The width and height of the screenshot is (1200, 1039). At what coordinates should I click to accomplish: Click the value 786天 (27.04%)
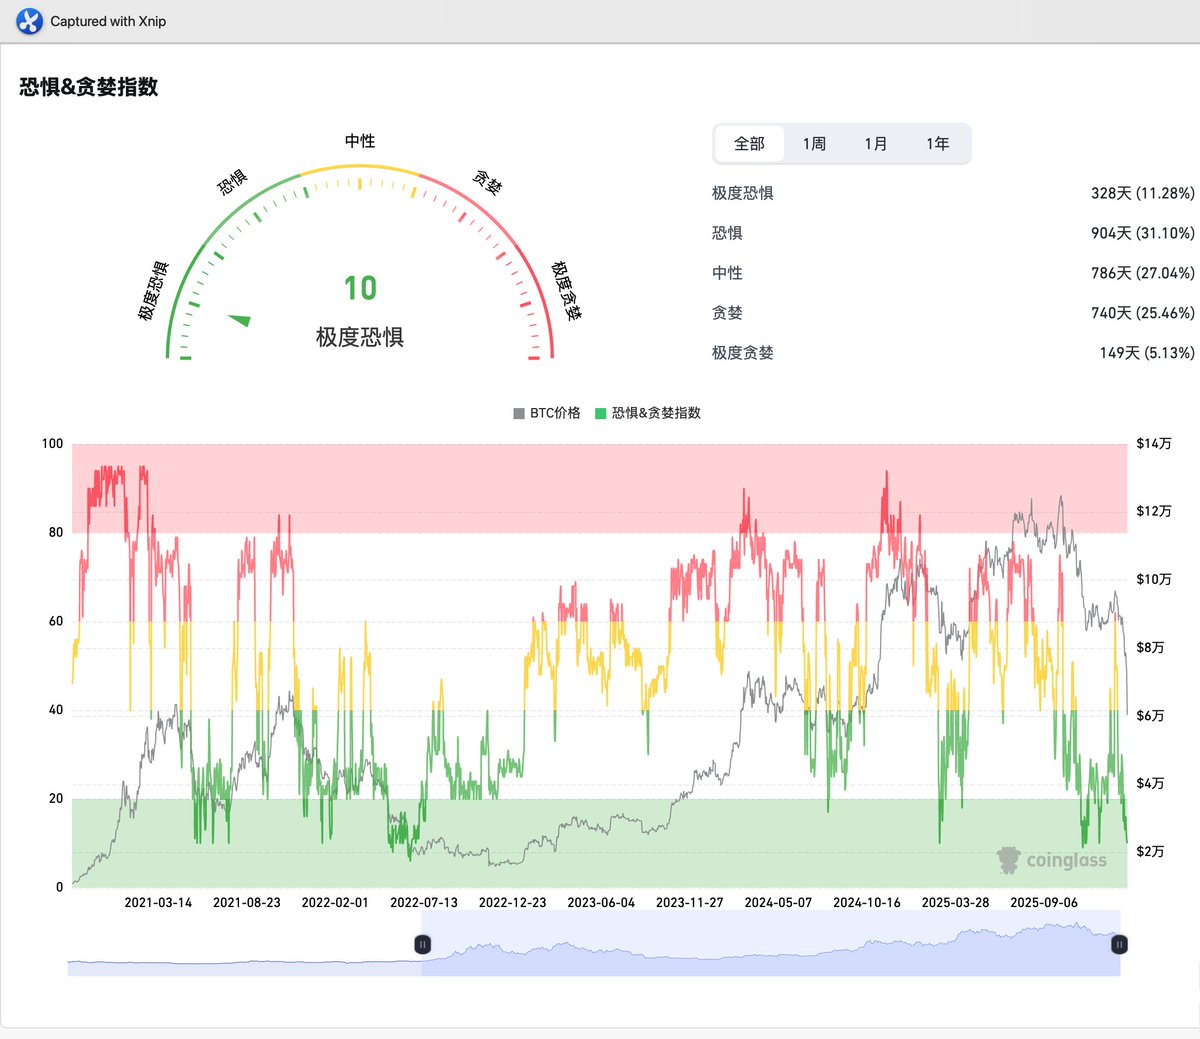point(1142,273)
